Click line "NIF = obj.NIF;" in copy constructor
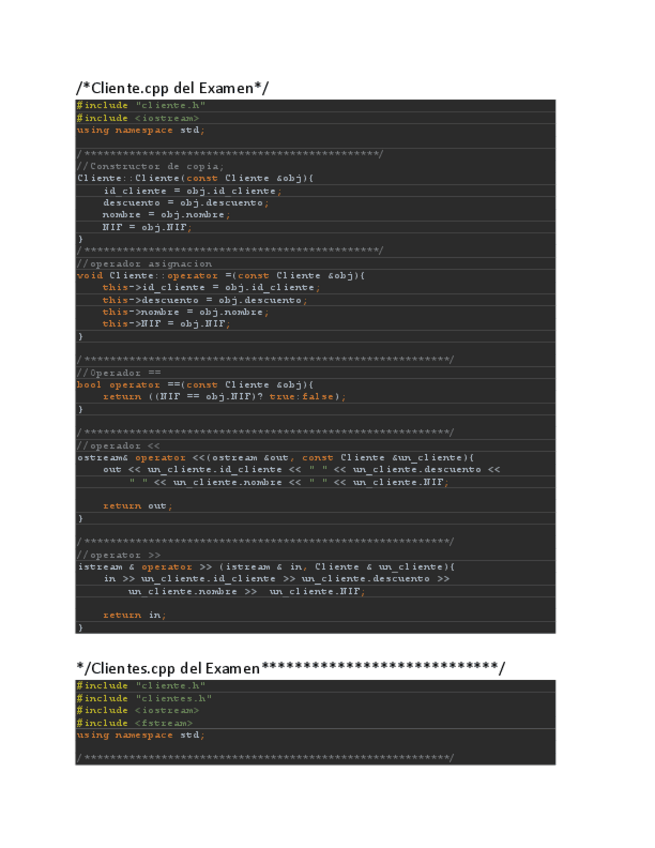This screenshot has width=655, height=848. 147,227
